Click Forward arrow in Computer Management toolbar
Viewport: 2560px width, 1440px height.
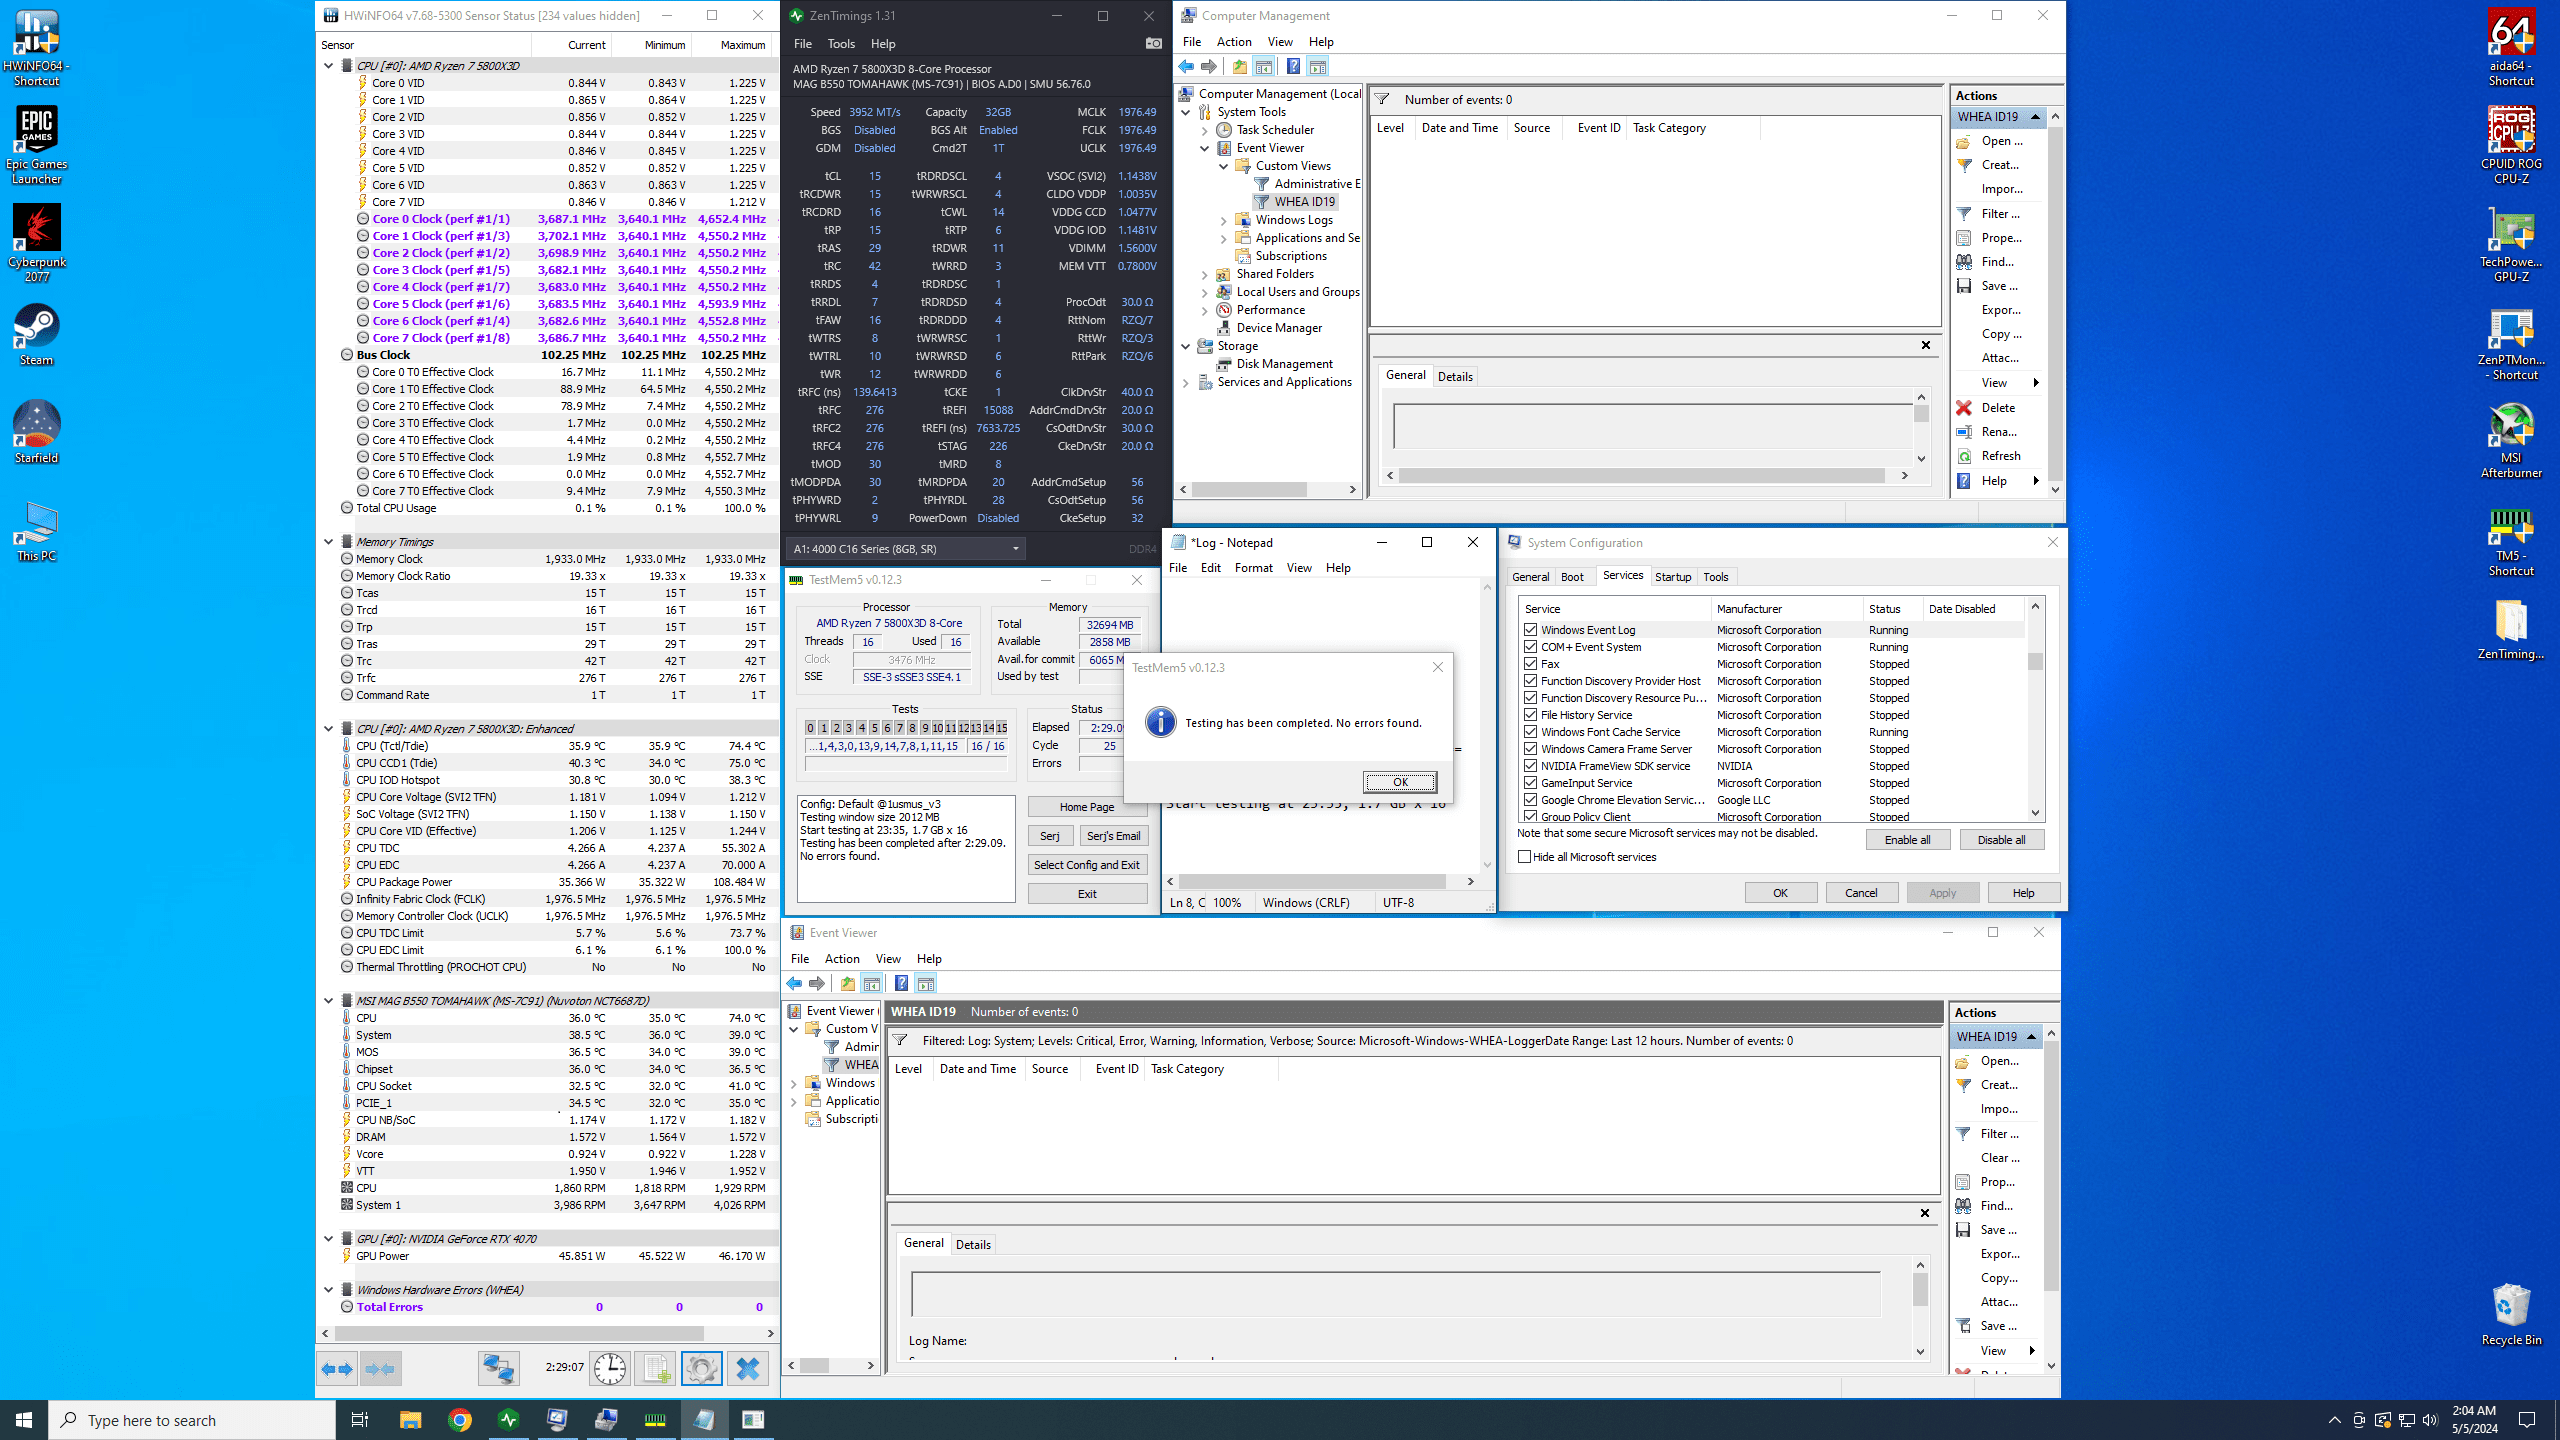(x=1209, y=67)
